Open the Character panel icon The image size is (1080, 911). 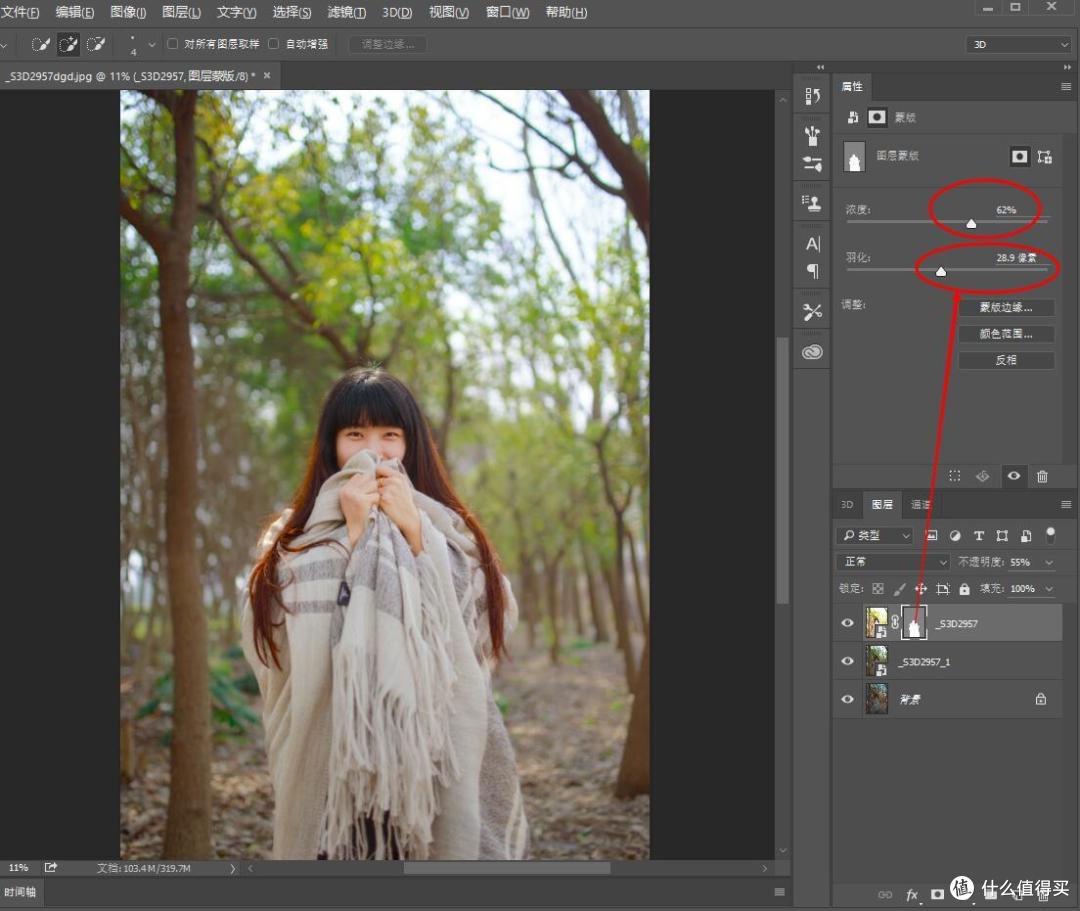tap(813, 244)
